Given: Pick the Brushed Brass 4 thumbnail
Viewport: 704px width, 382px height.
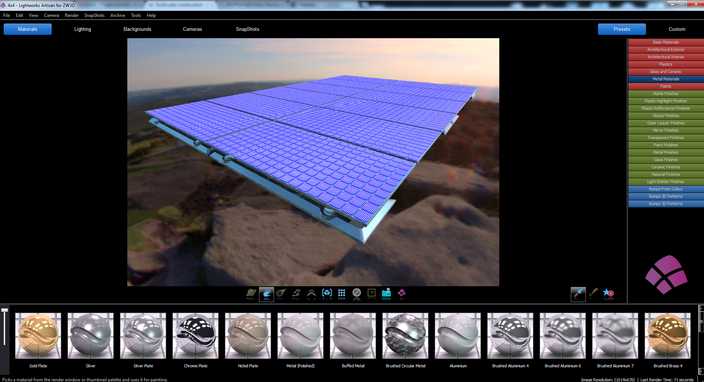Looking at the screenshot, I should (x=668, y=336).
